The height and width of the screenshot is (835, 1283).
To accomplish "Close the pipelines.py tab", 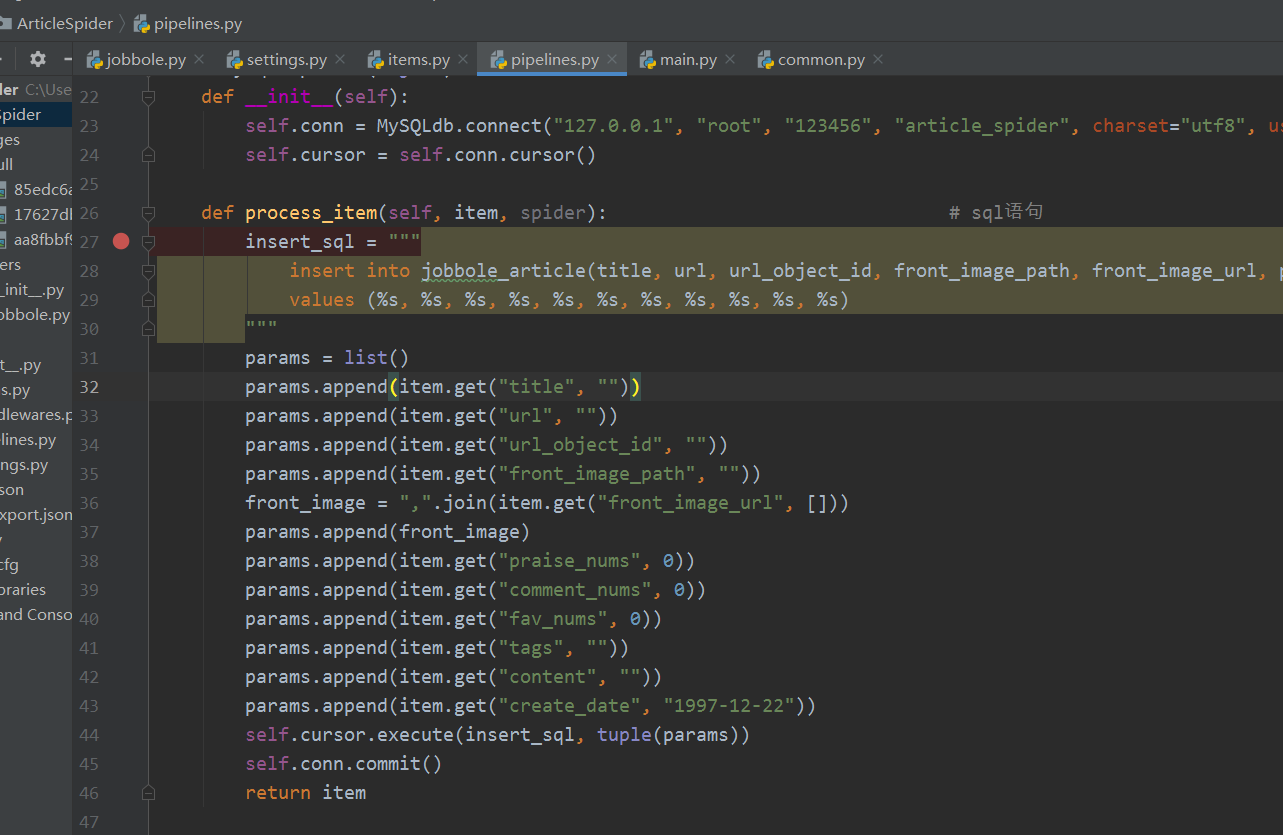I will coord(612,60).
